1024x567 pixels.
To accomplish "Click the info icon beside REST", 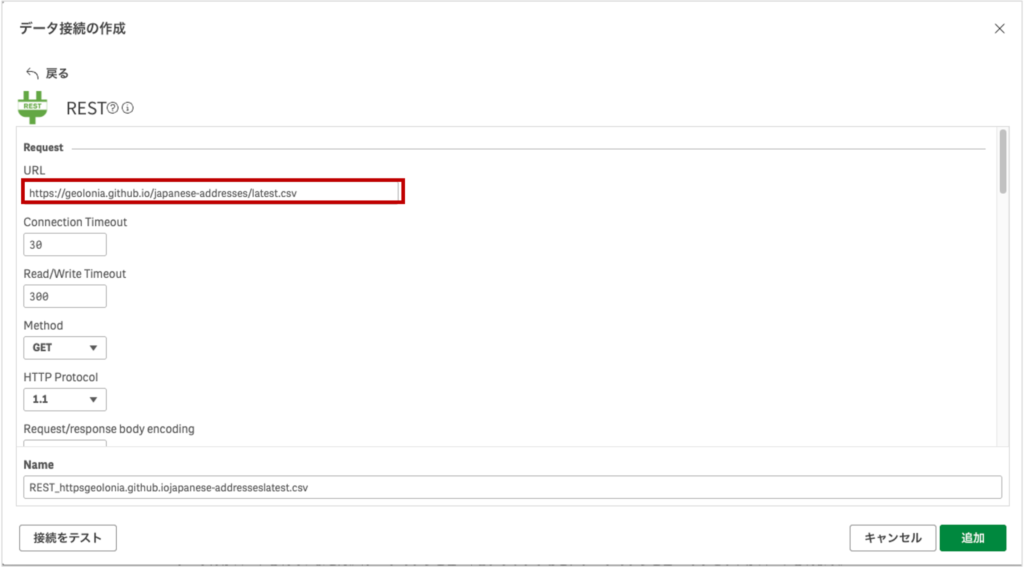I will coord(128,108).
